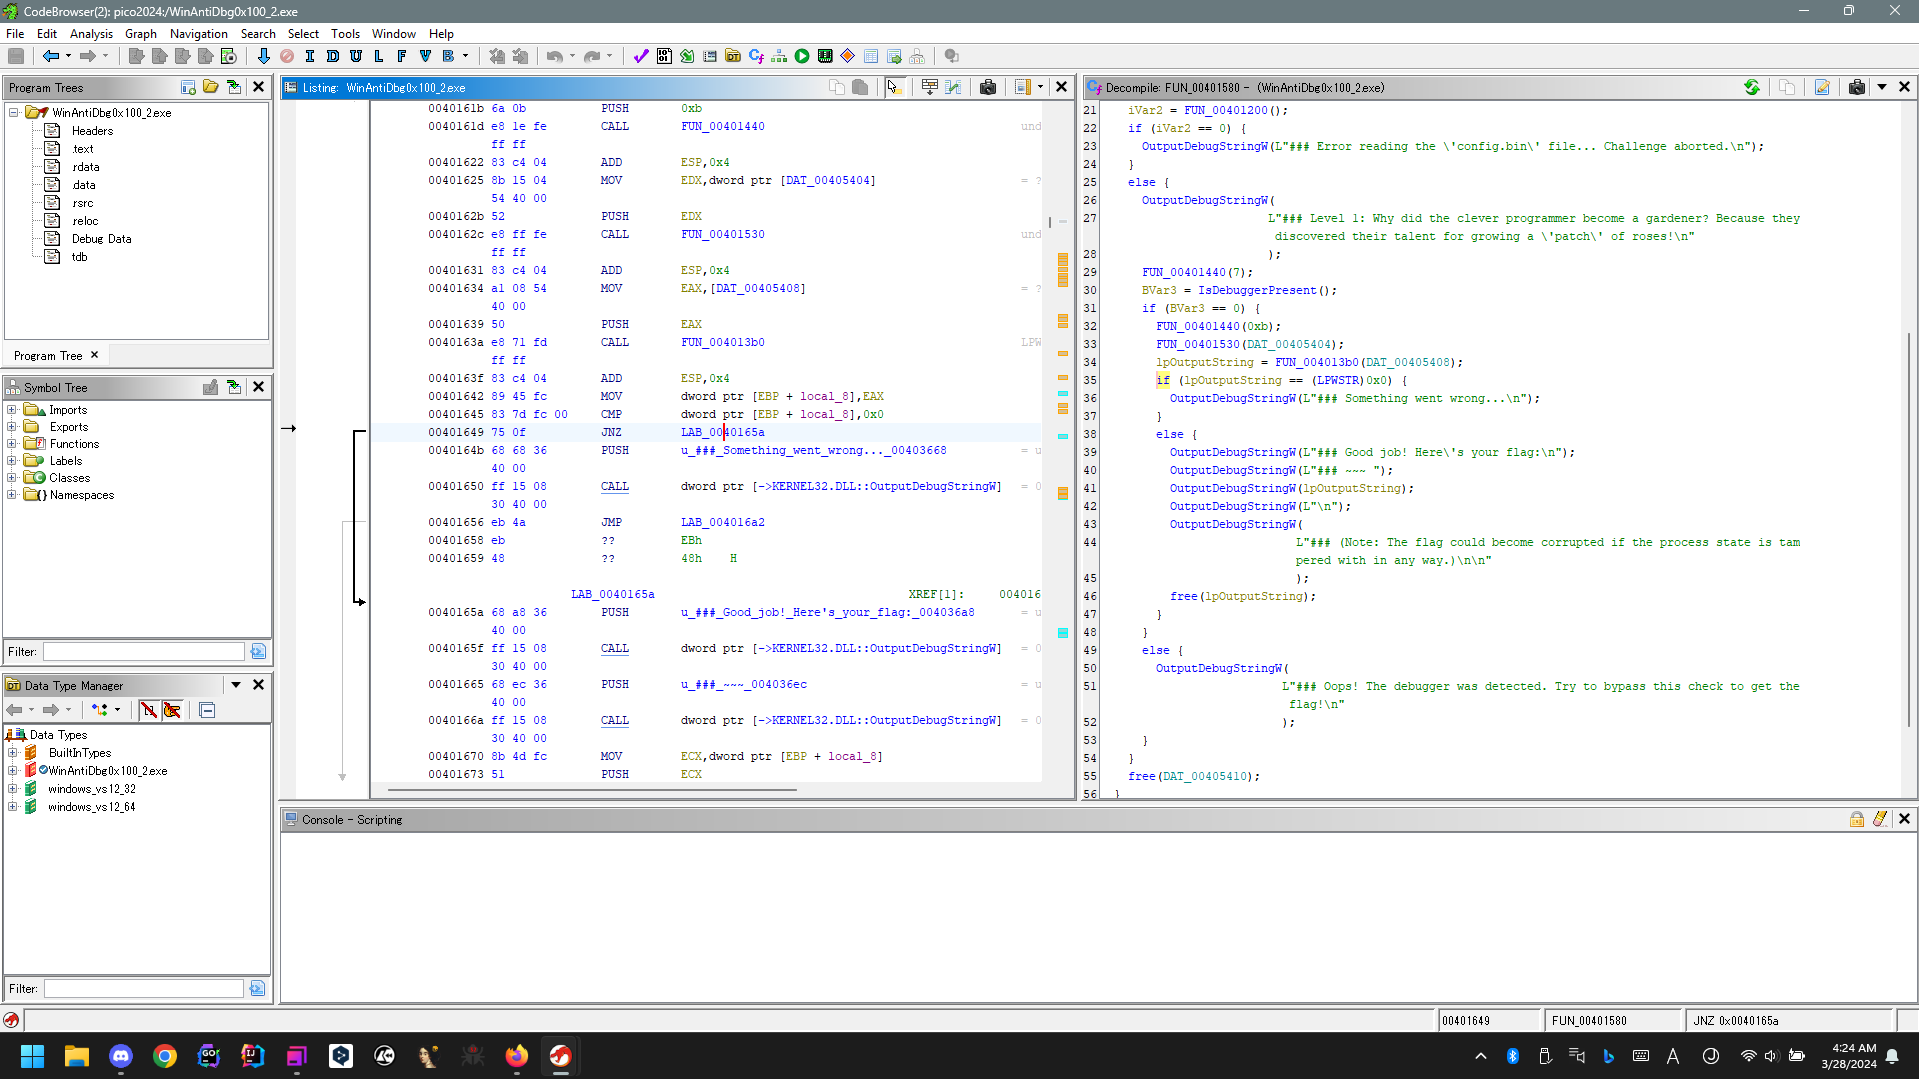
Task: Expand the Functions folder in Symbol Tree
Action: point(12,444)
